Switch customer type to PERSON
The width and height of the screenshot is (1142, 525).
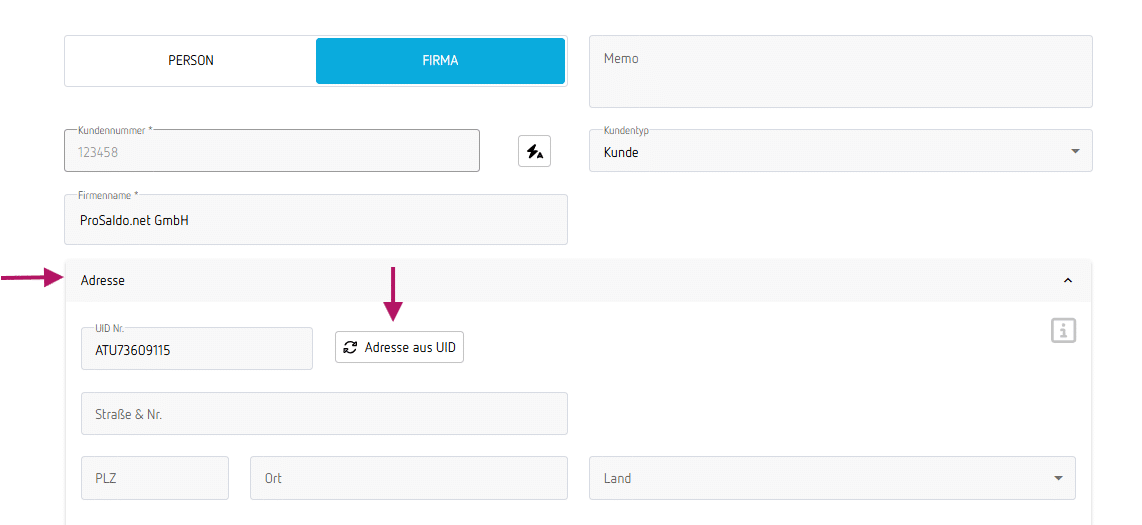pyautogui.click(x=191, y=61)
